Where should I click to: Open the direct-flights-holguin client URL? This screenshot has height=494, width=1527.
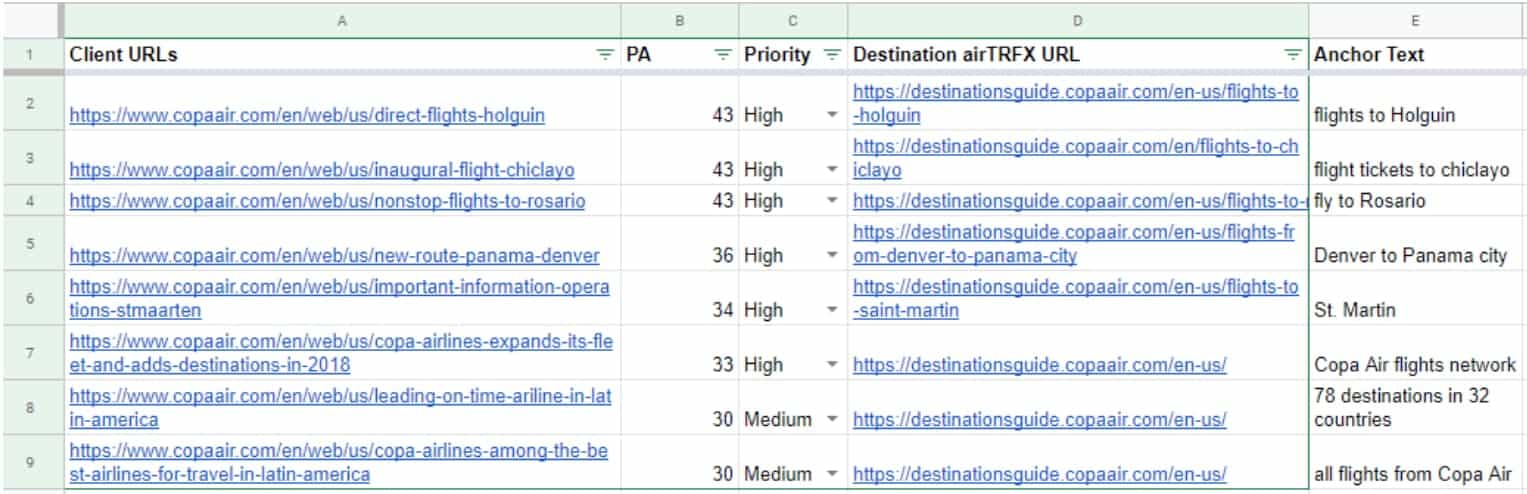click(307, 115)
